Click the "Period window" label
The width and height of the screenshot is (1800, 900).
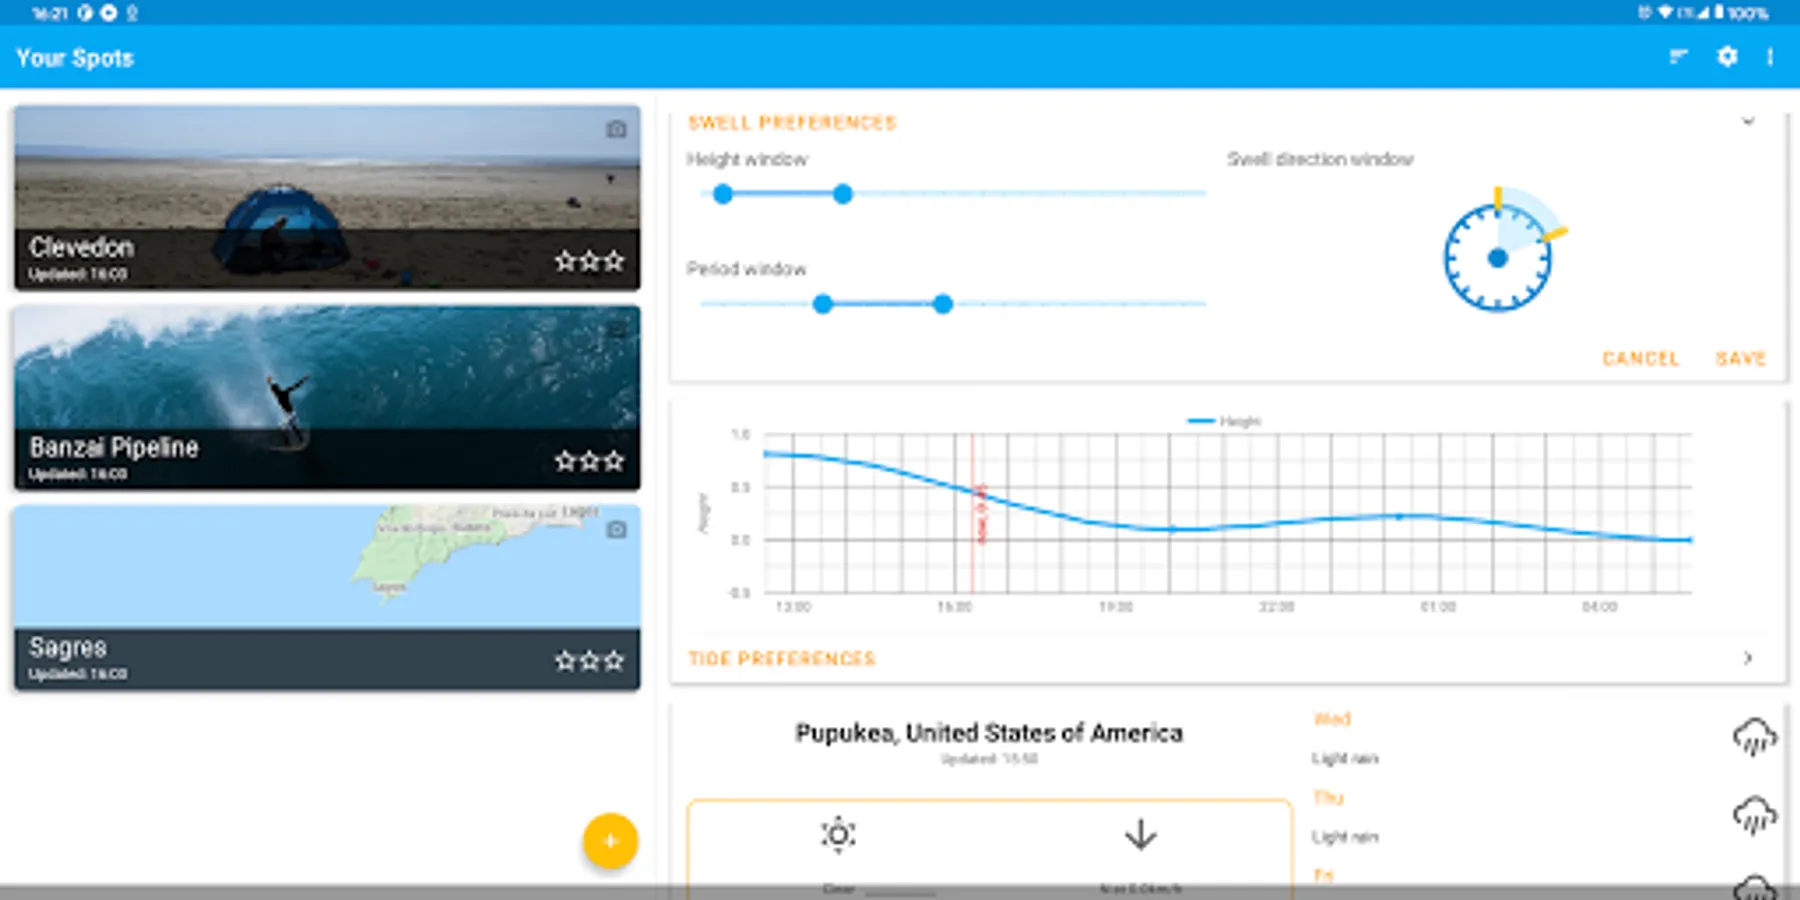pyautogui.click(x=746, y=269)
